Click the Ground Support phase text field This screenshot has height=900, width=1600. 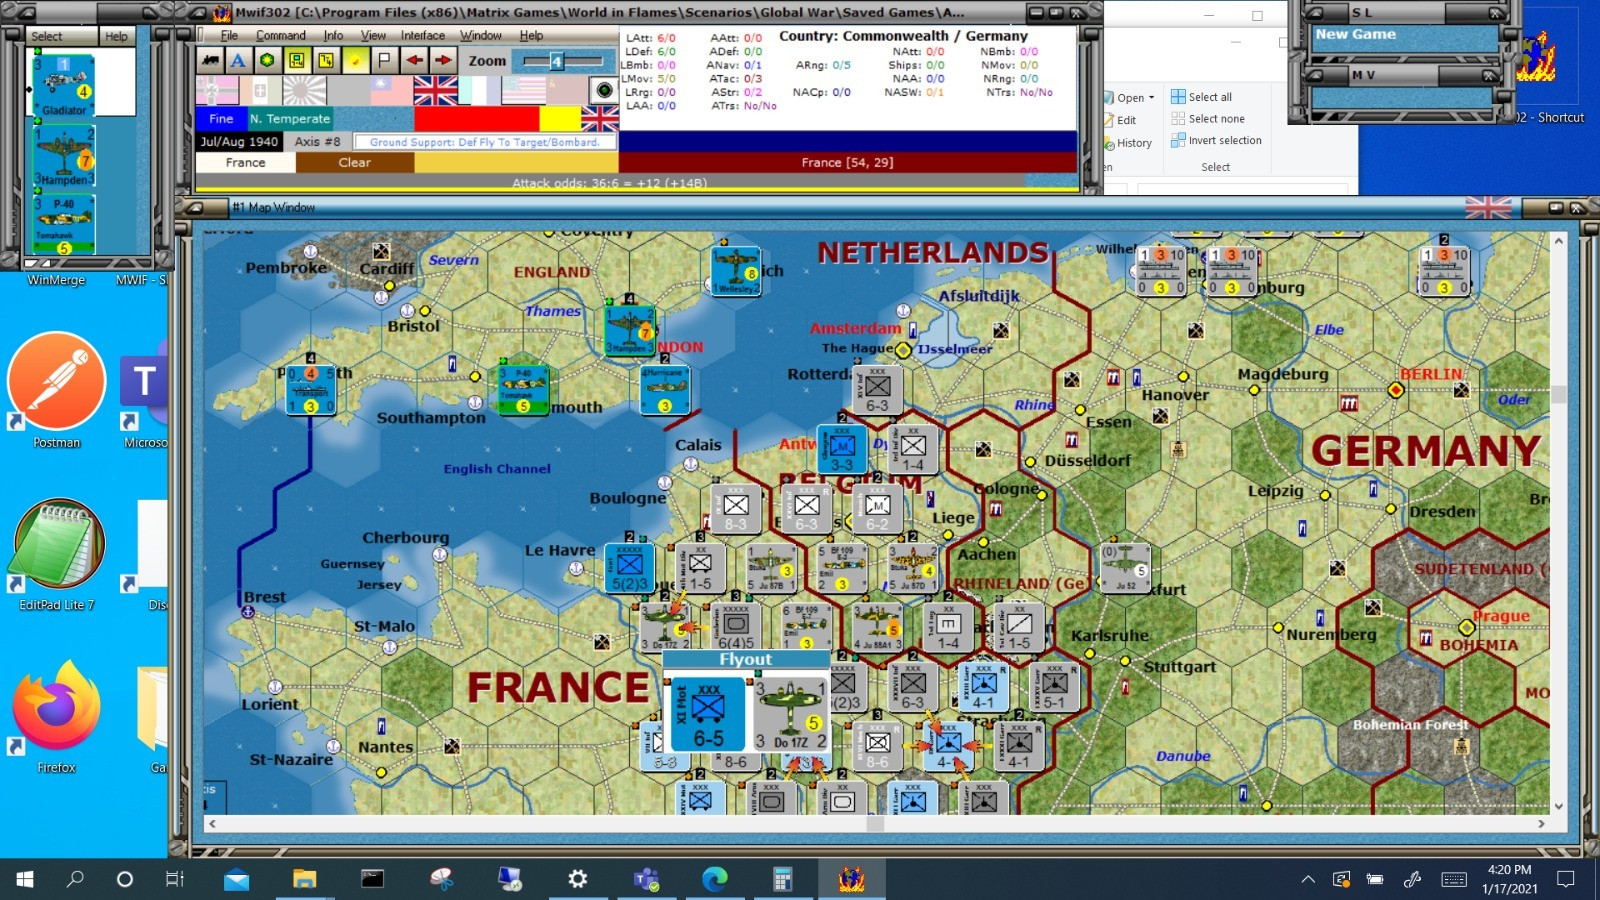tap(484, 142)
